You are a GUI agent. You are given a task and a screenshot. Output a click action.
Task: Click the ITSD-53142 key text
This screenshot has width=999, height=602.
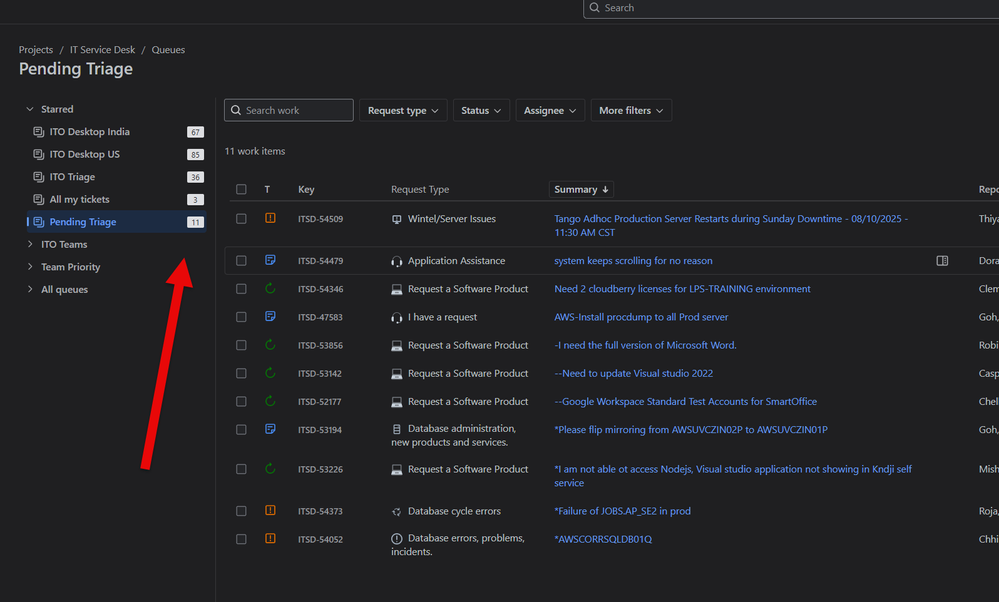pyautogui.click(x=320, y=373)
